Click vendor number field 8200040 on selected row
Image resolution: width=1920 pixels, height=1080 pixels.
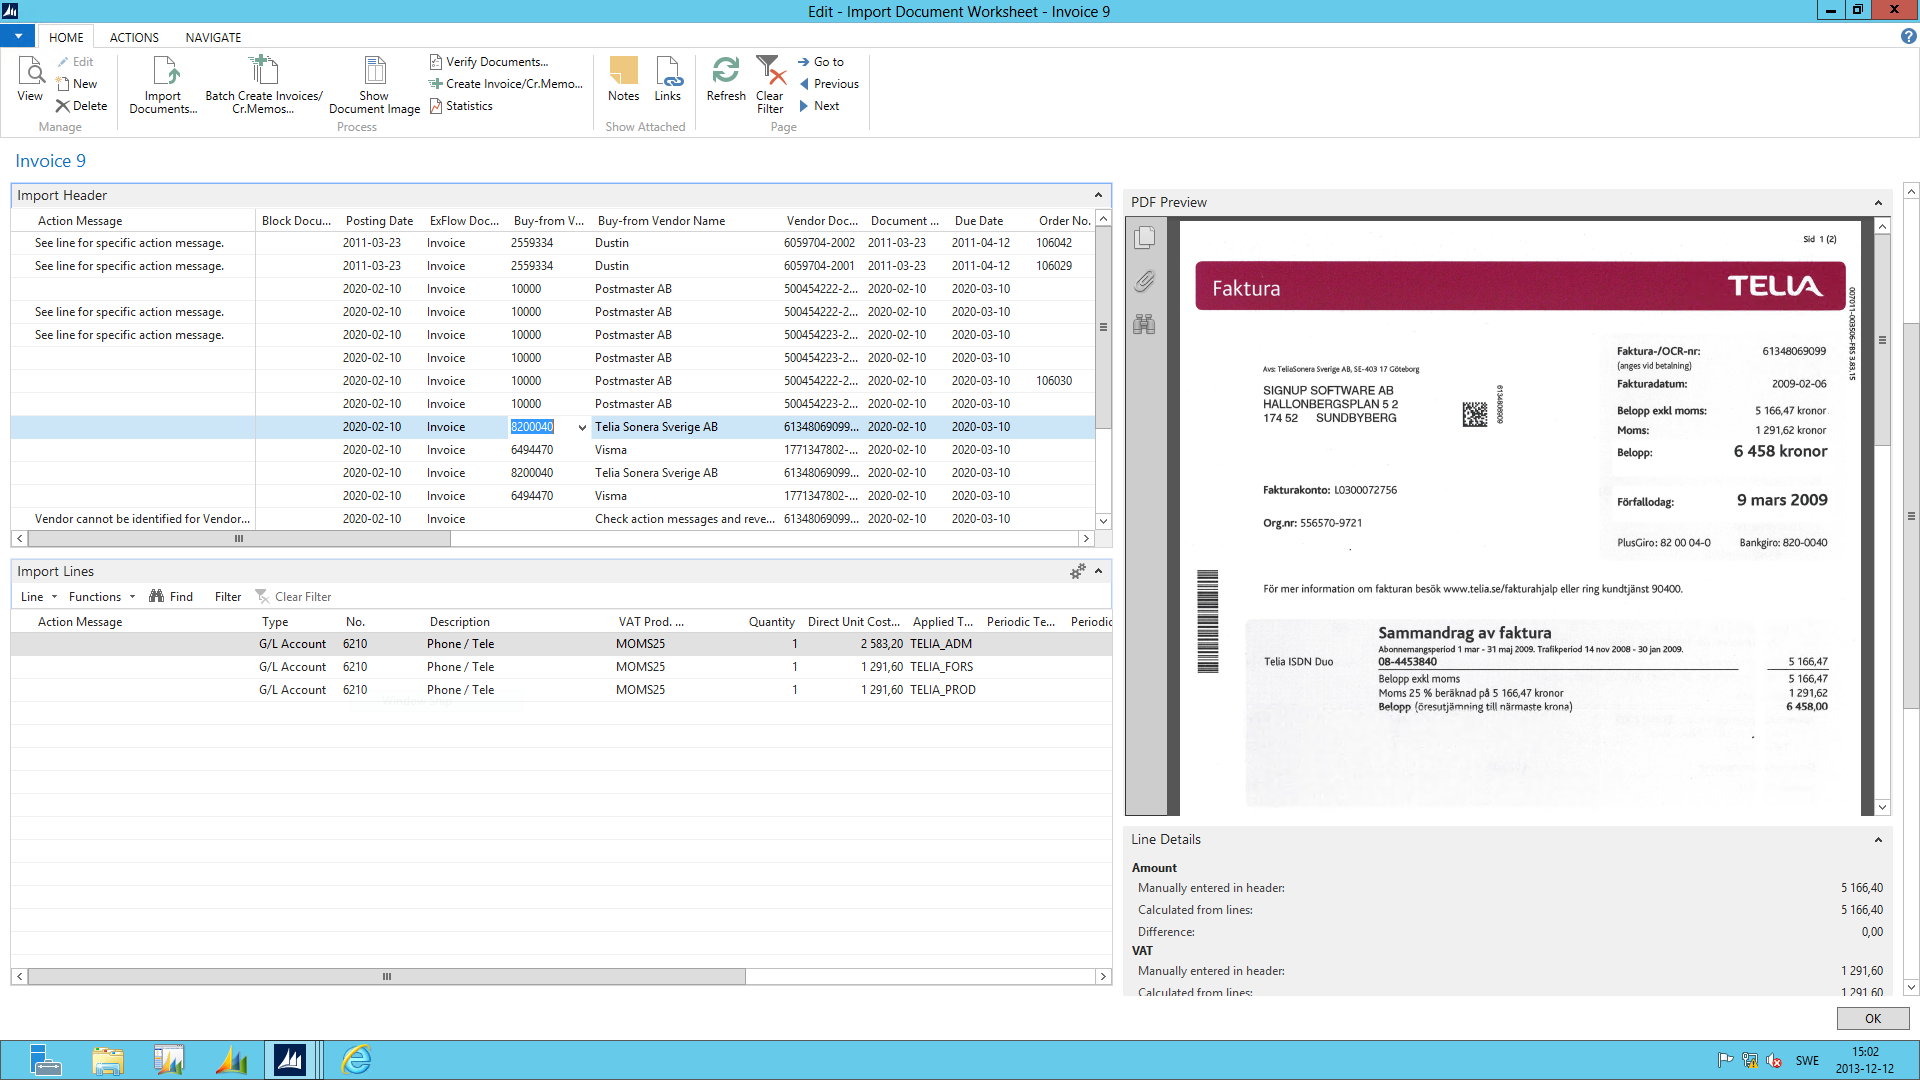533,427
